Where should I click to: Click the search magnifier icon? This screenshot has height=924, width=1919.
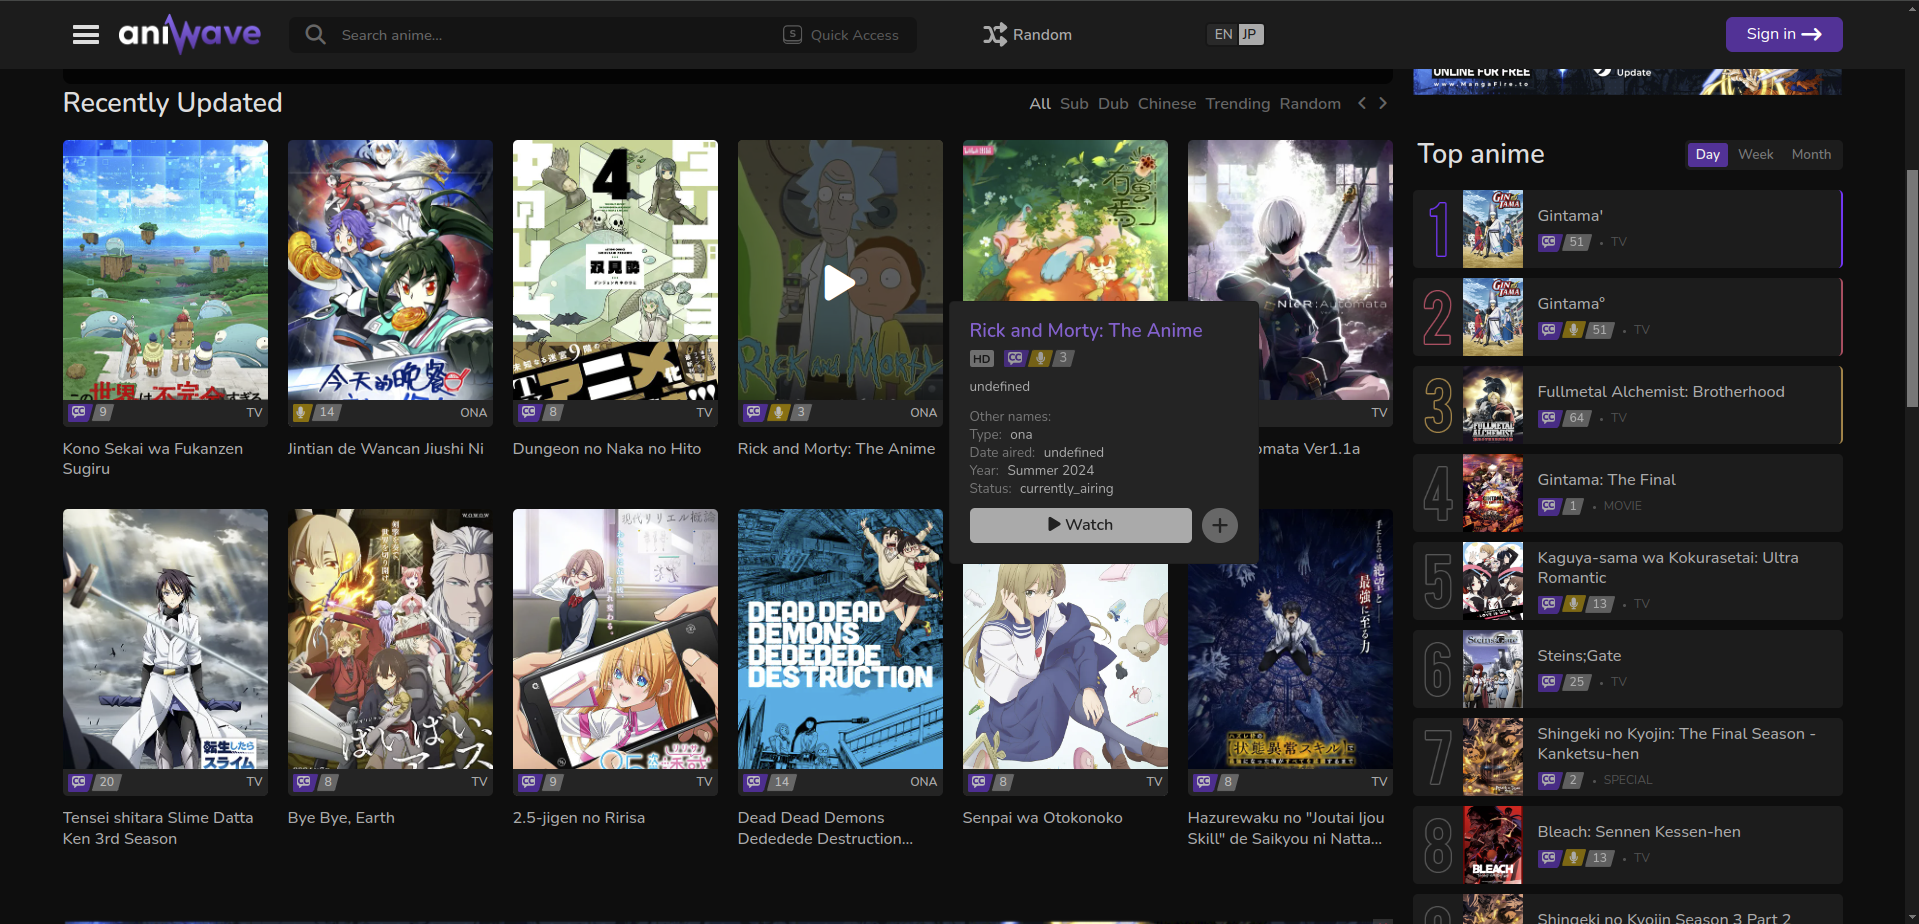(x=316, y=35)
